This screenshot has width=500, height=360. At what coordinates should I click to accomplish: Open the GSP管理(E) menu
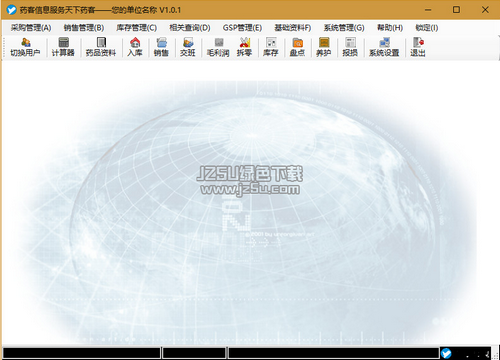point(242,28)
